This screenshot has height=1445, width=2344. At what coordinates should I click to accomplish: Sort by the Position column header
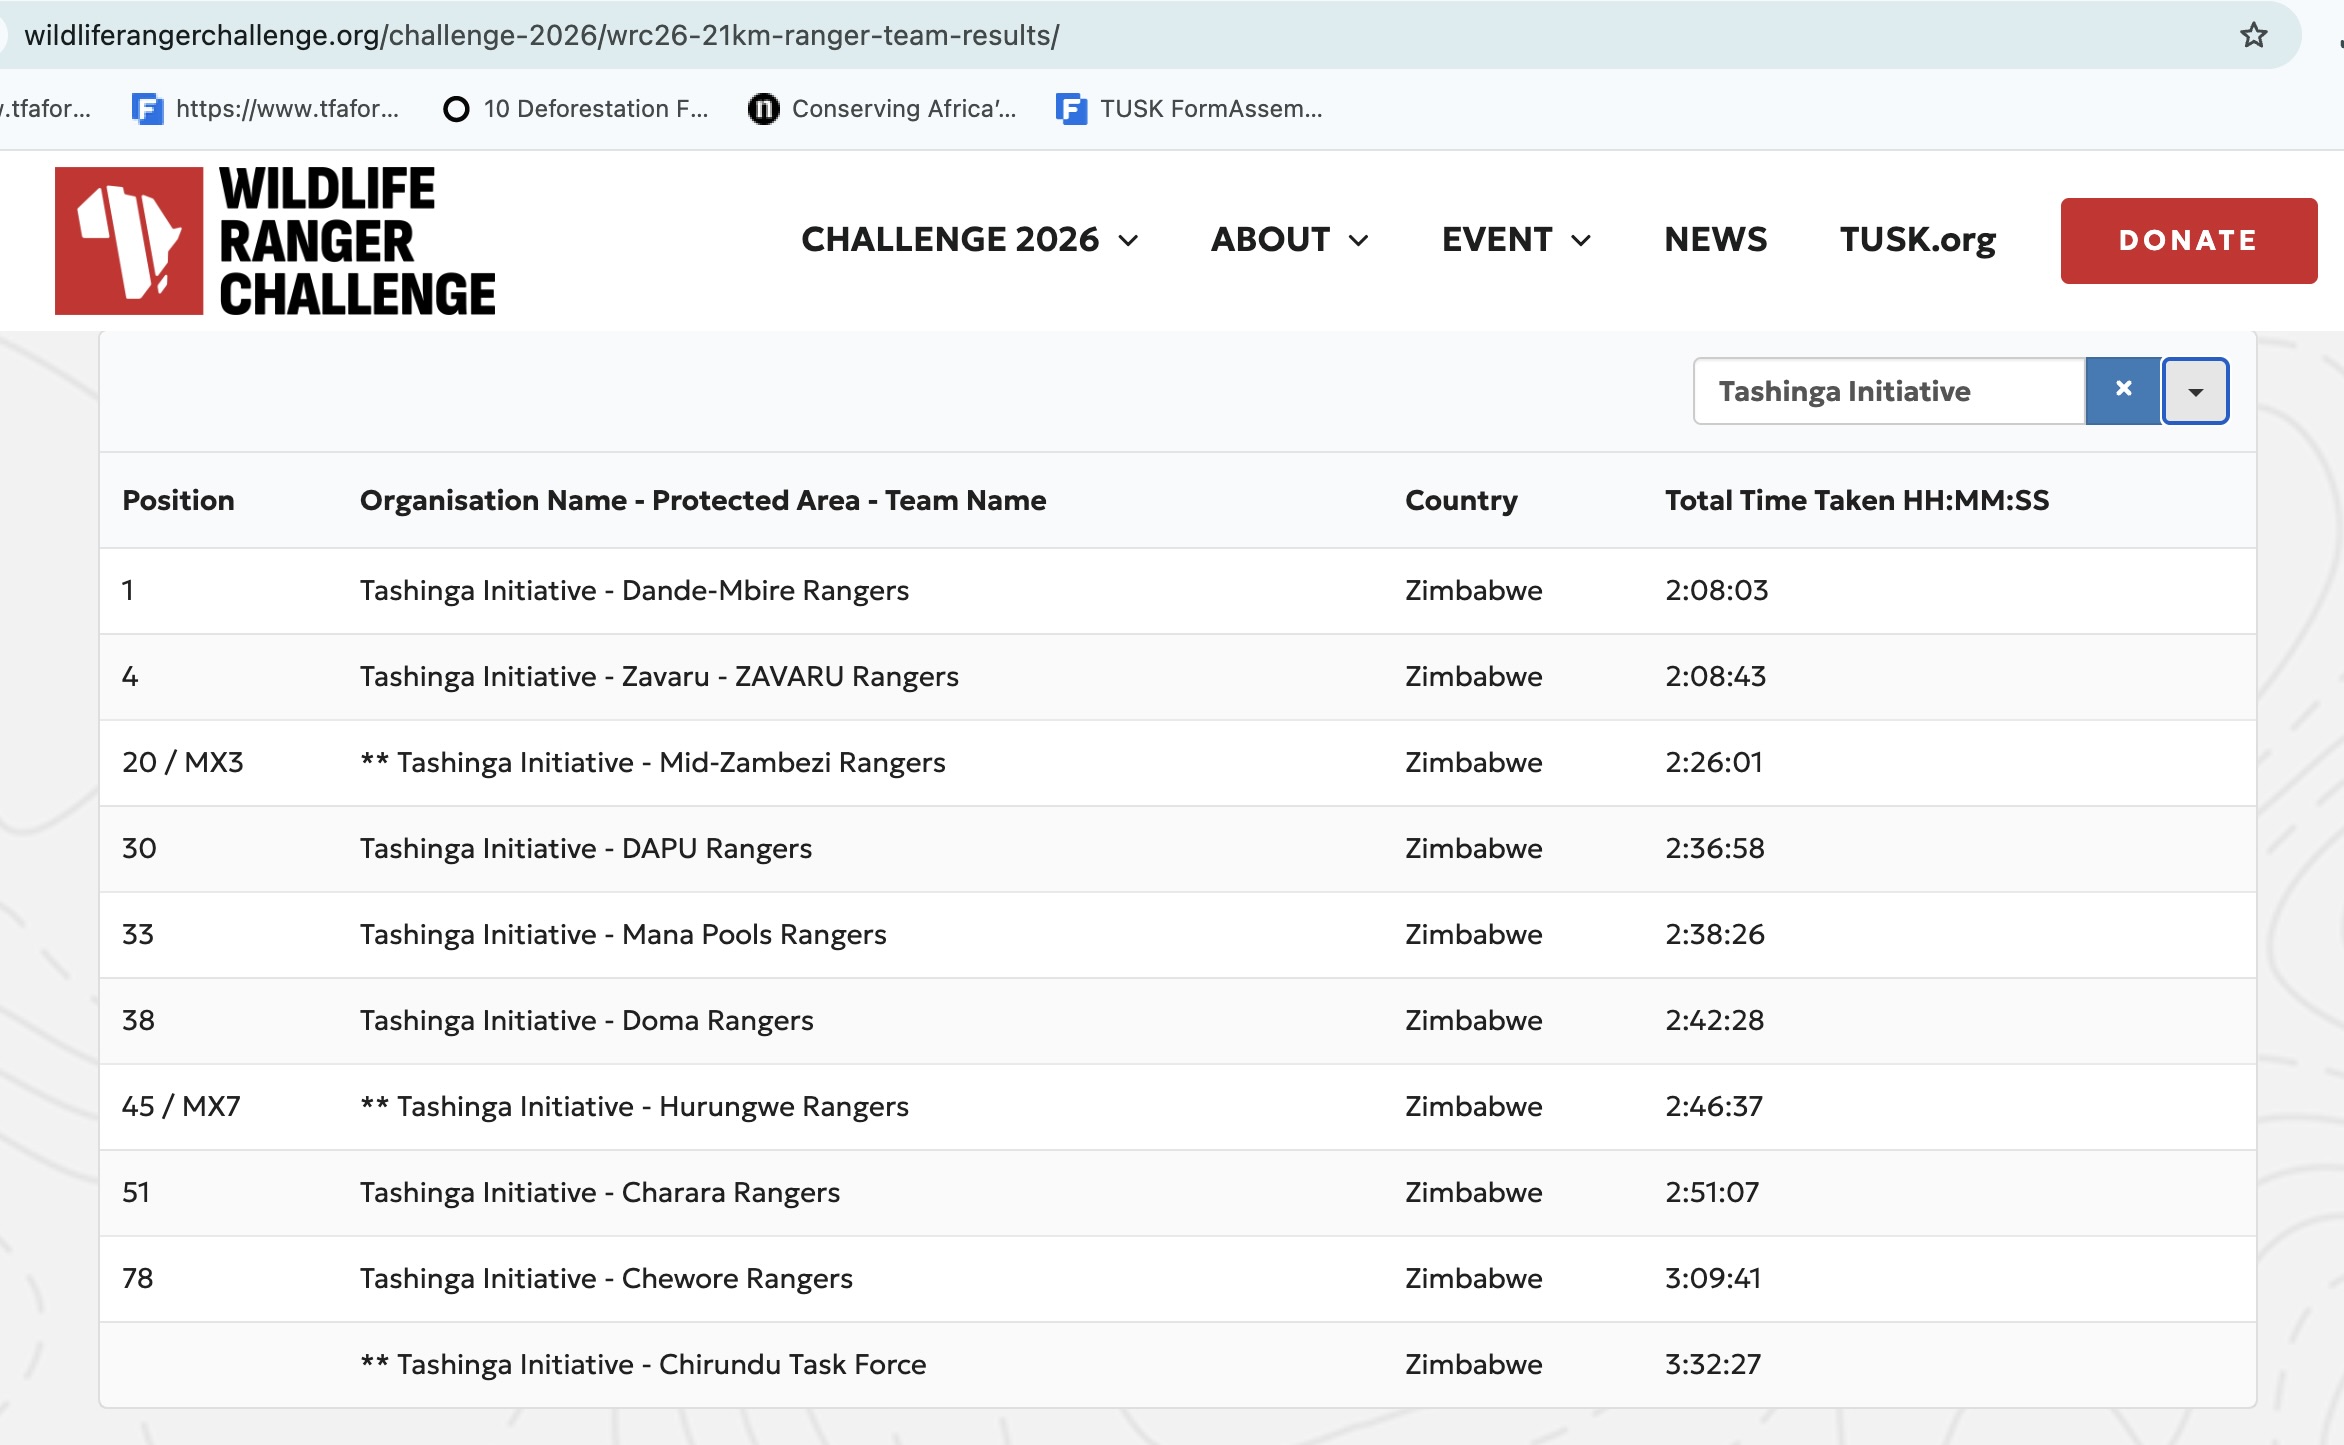pyautogui.click(x=178, y=500)
